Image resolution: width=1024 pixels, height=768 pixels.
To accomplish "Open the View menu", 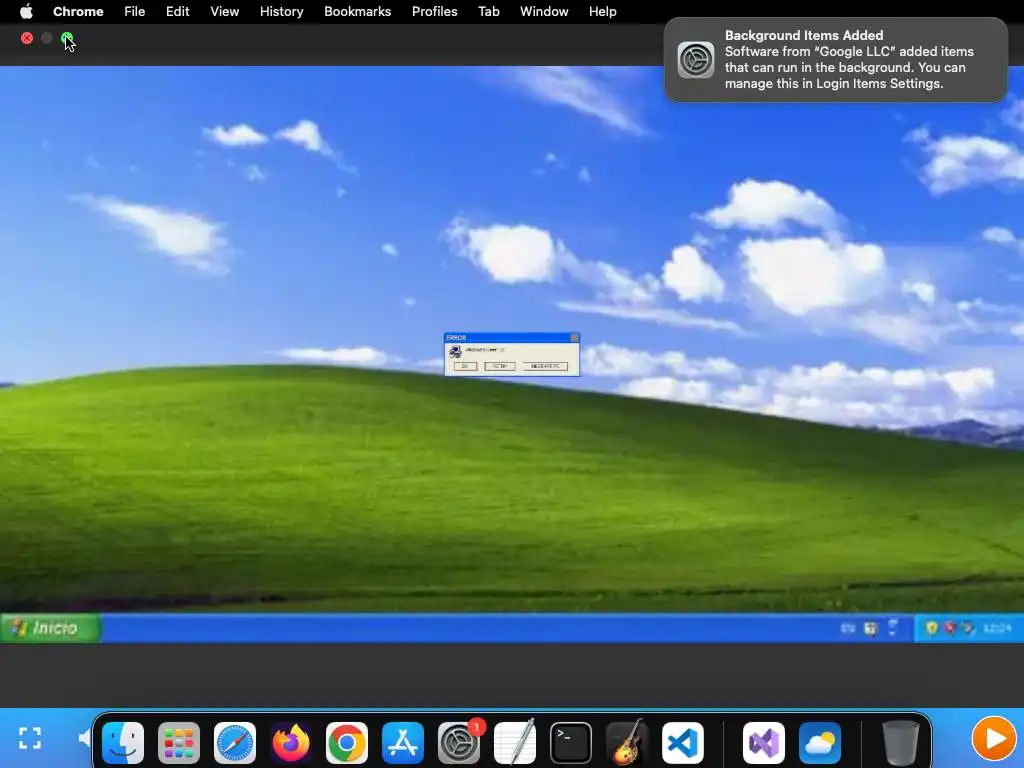I will coord(225,11).
